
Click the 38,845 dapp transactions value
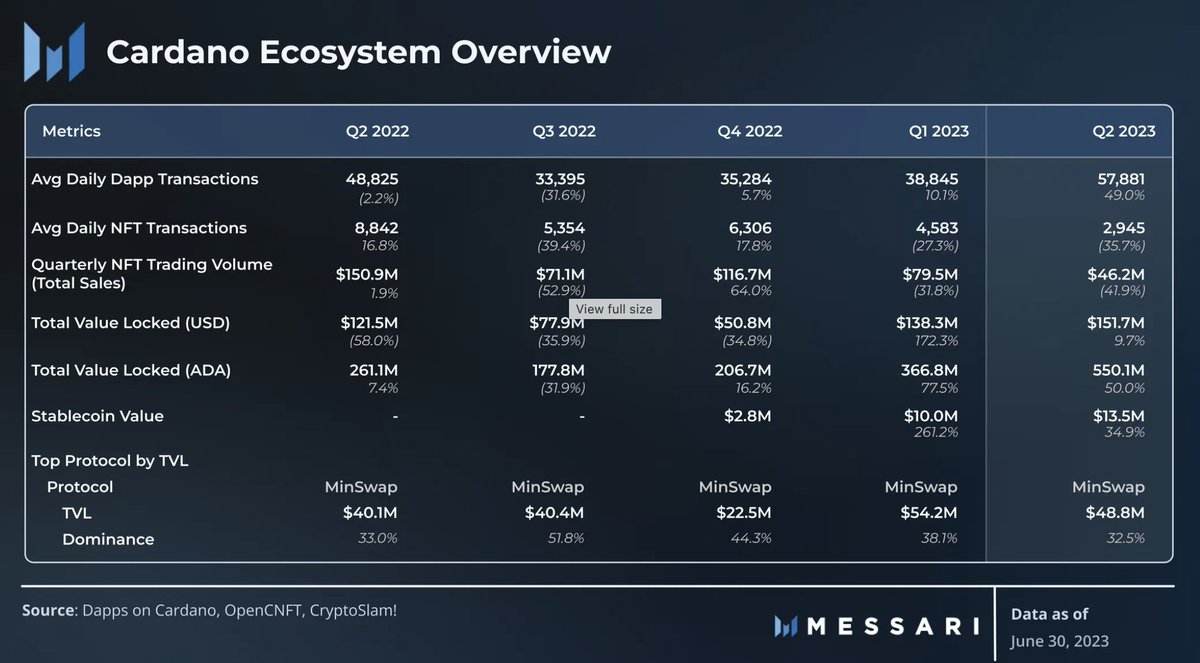tap(932, 179)
